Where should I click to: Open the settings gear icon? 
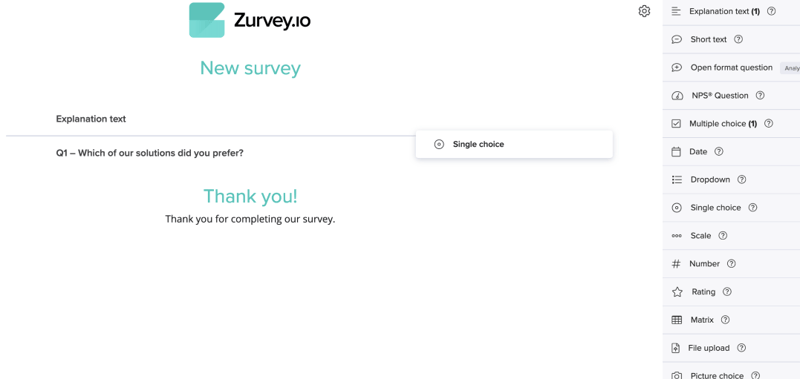pyautogui.click(x=644, y=11)
